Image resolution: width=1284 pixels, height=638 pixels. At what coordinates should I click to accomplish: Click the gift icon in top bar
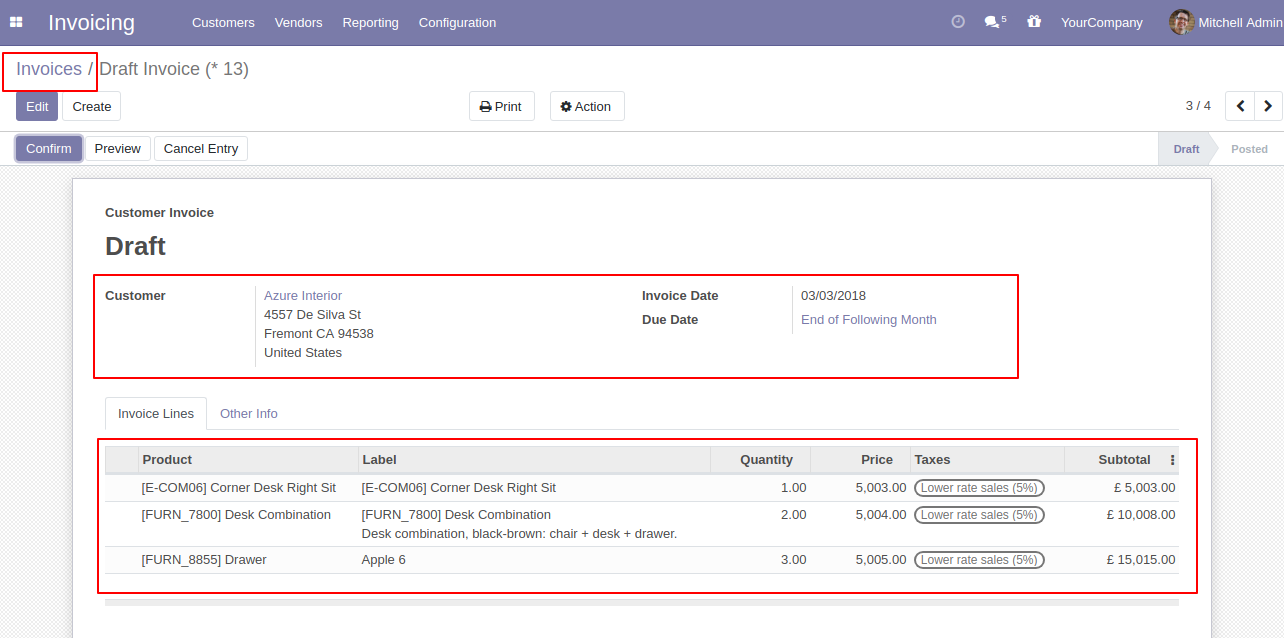(1034, 22)
